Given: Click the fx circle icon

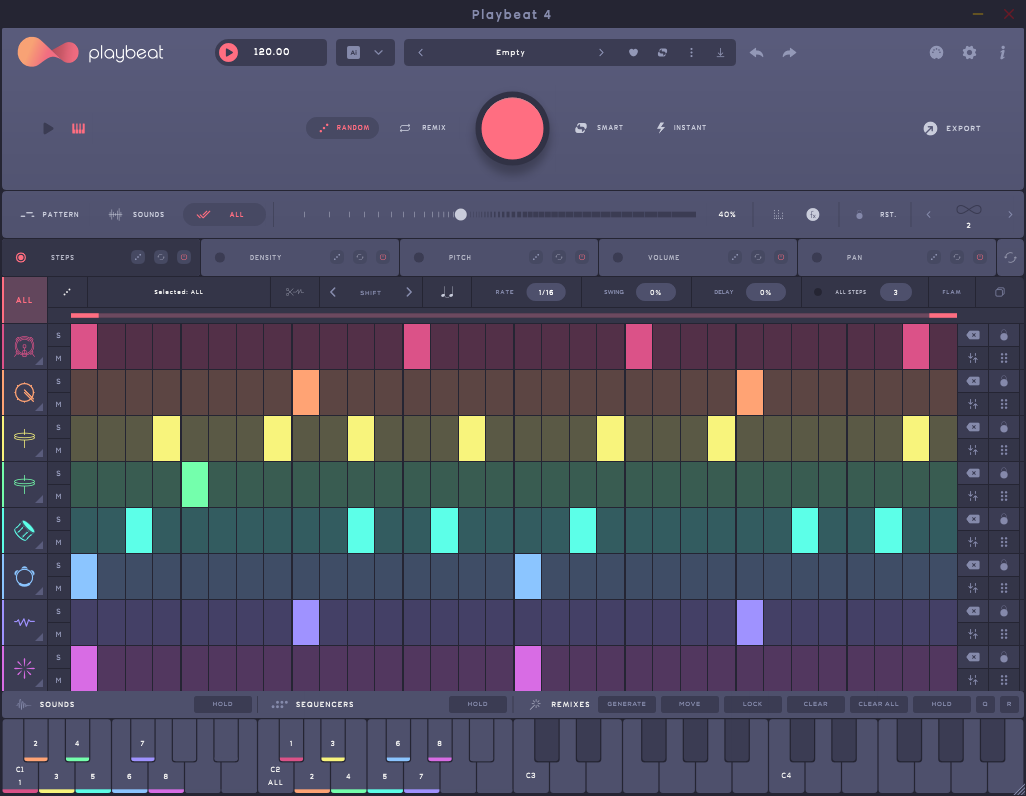Looking at the screenshot, I should tap(813, 214).
